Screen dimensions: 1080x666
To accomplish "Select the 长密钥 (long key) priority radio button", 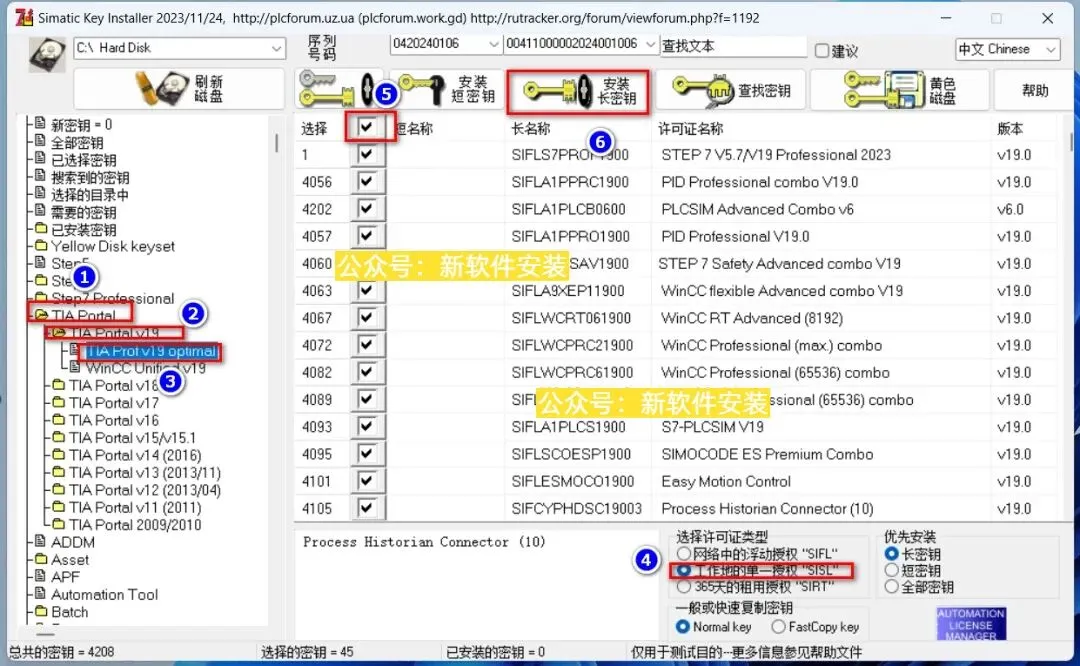I will (x=891, y=554).
